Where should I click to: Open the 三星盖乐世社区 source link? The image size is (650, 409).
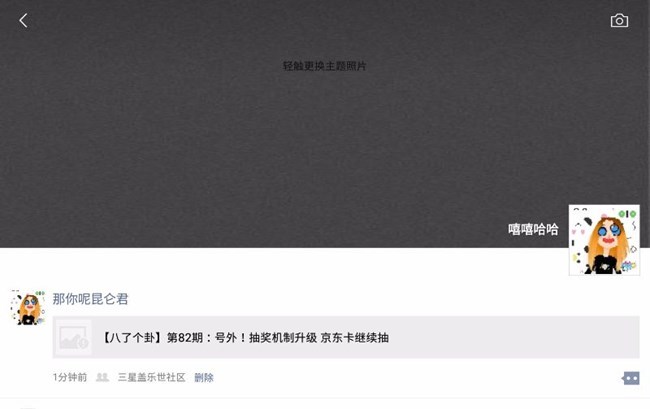(151, 377)
